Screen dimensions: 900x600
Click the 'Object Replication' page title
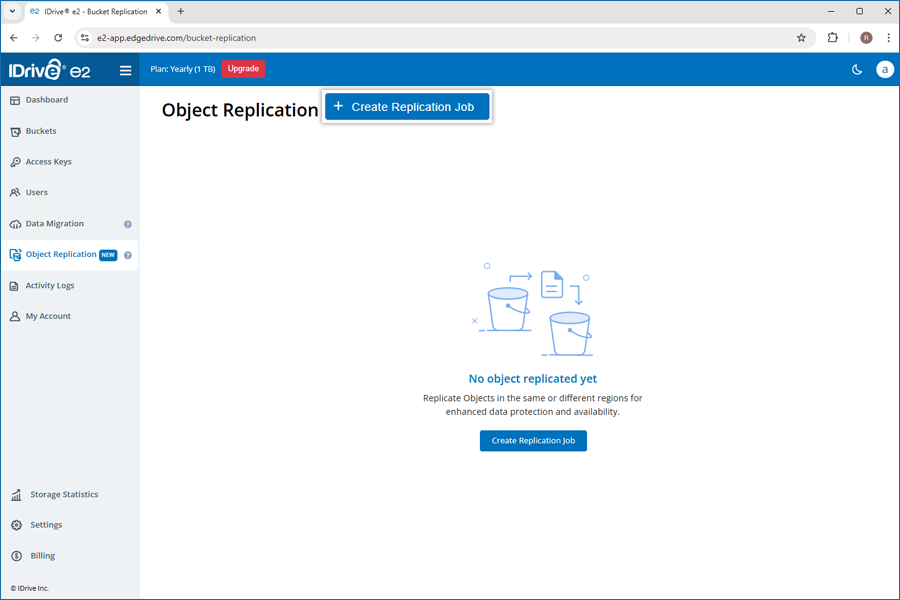[x=240, y=110]
